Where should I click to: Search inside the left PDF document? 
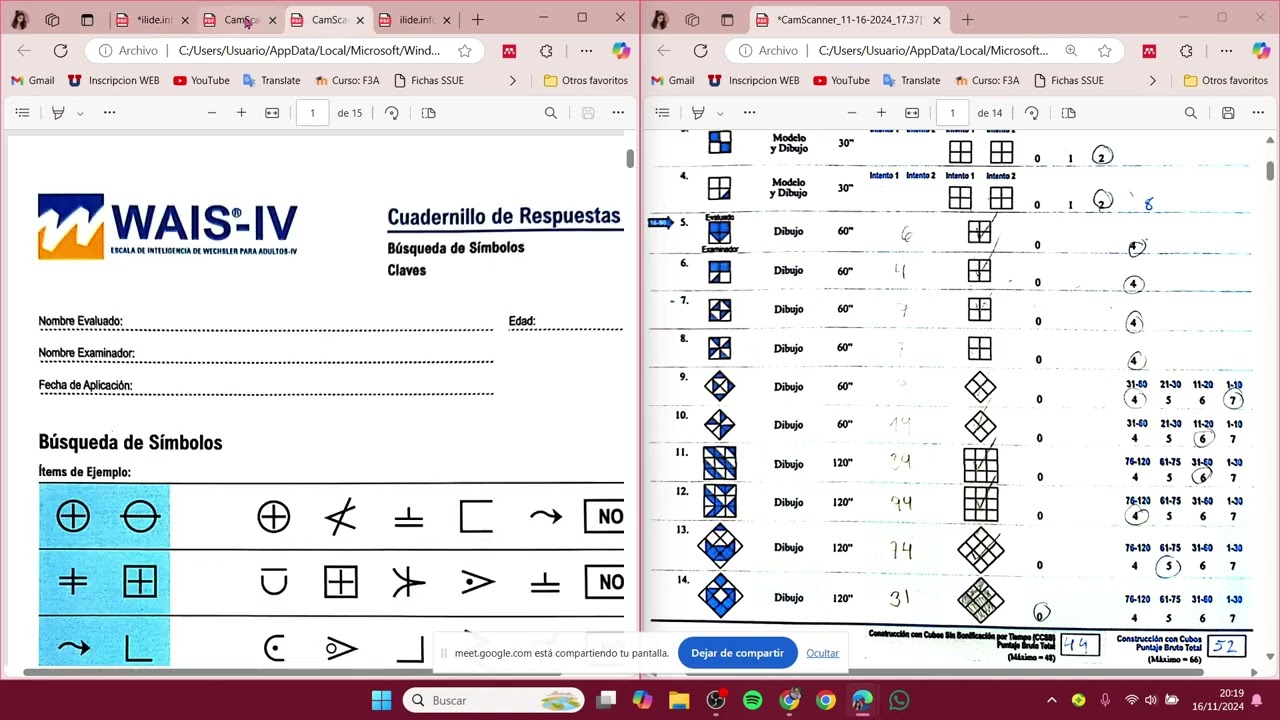point(551,113)
